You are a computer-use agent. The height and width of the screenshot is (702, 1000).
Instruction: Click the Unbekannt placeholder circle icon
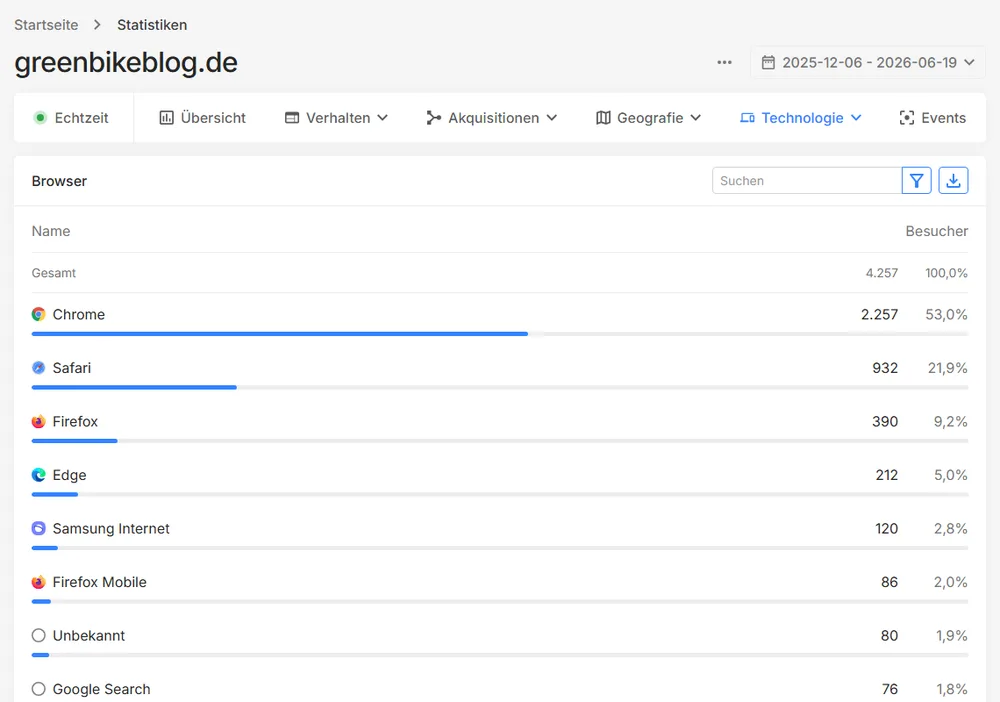click(x=39, y=636)
